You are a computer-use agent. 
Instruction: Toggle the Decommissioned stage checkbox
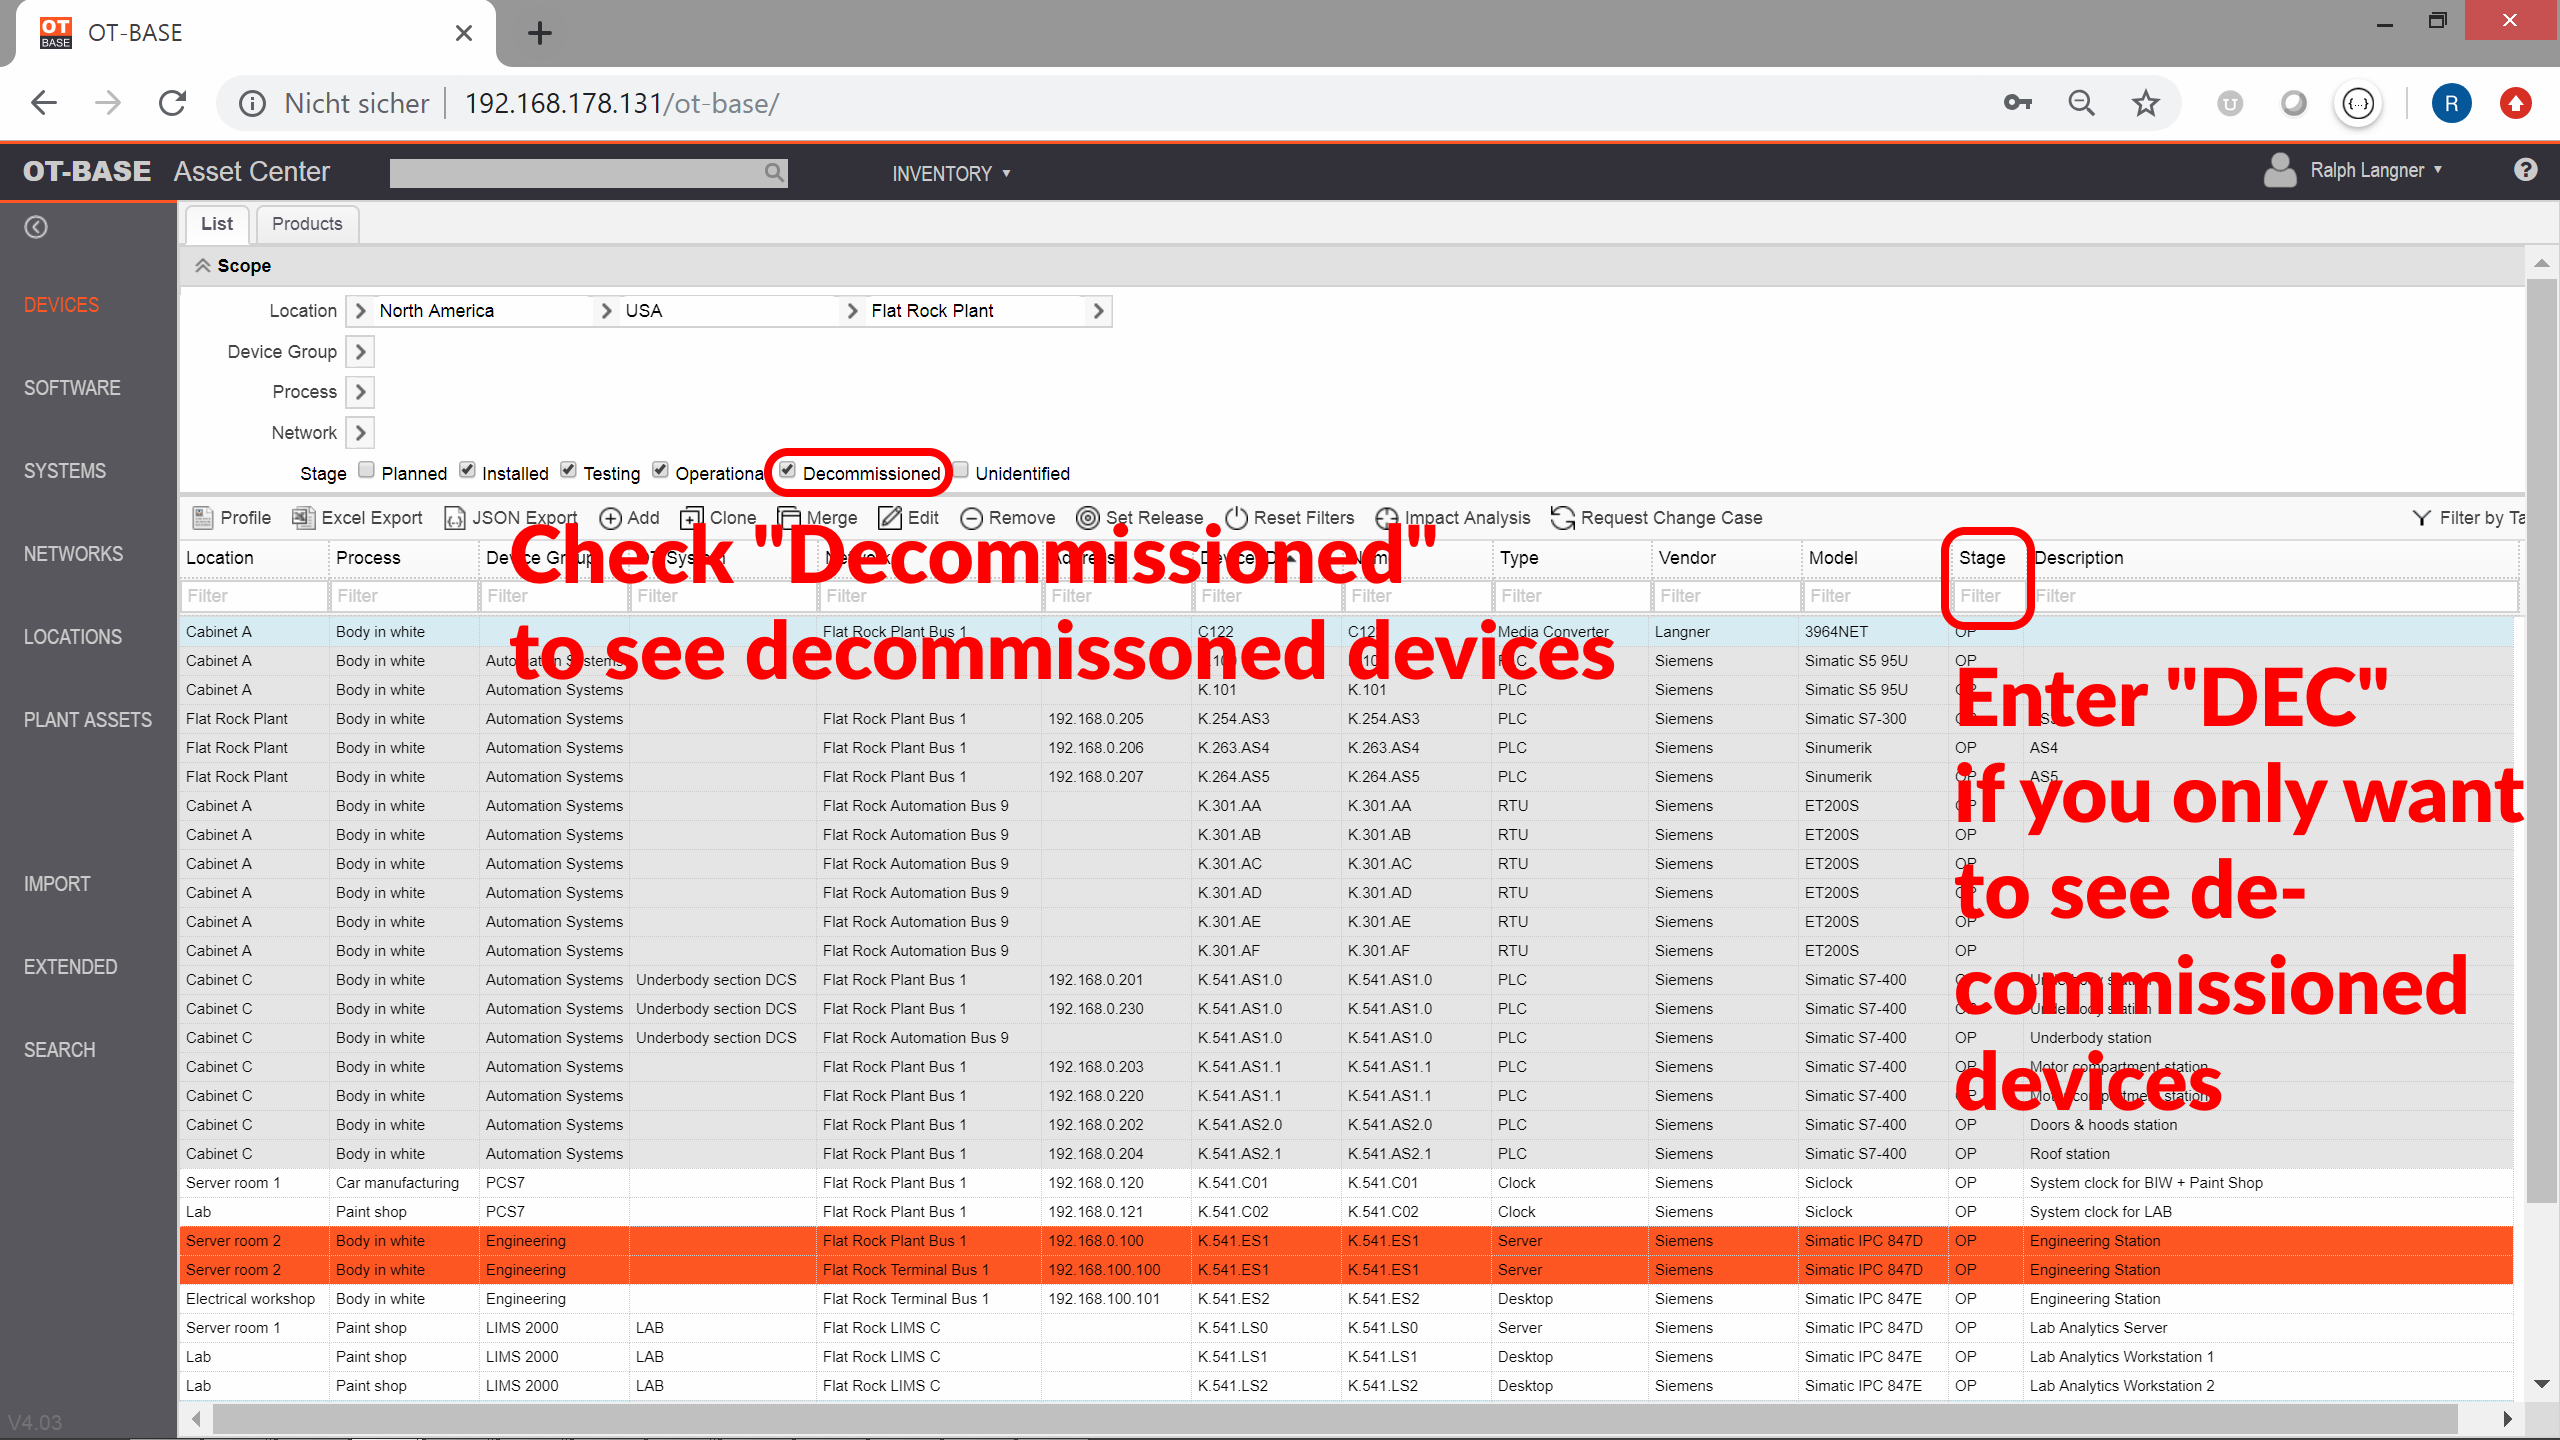point(787,470)
